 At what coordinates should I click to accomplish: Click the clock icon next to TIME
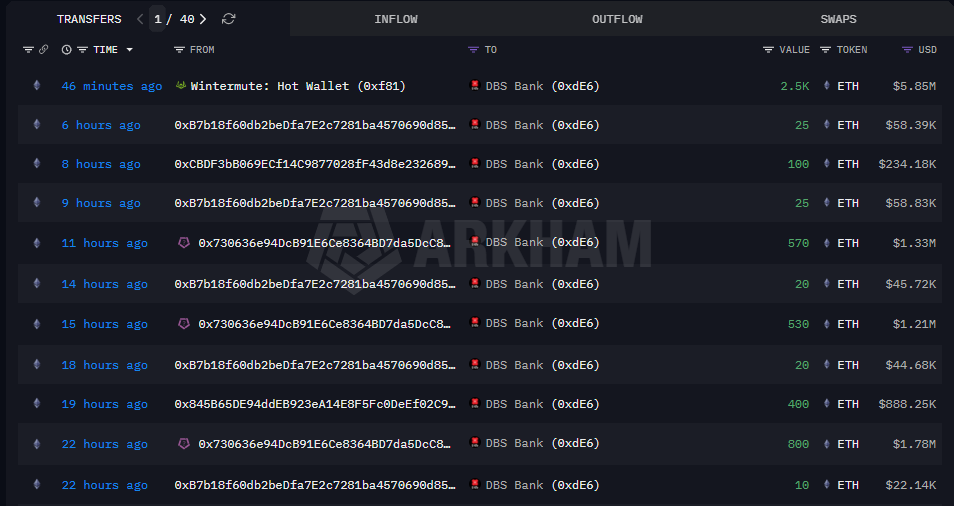pos(66,49)
